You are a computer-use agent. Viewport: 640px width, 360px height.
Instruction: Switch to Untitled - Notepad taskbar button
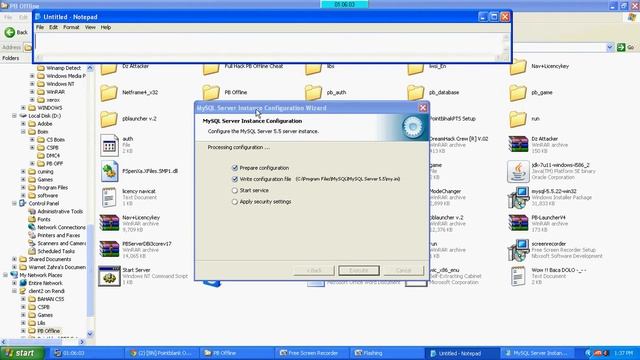[x=462, y=353]
